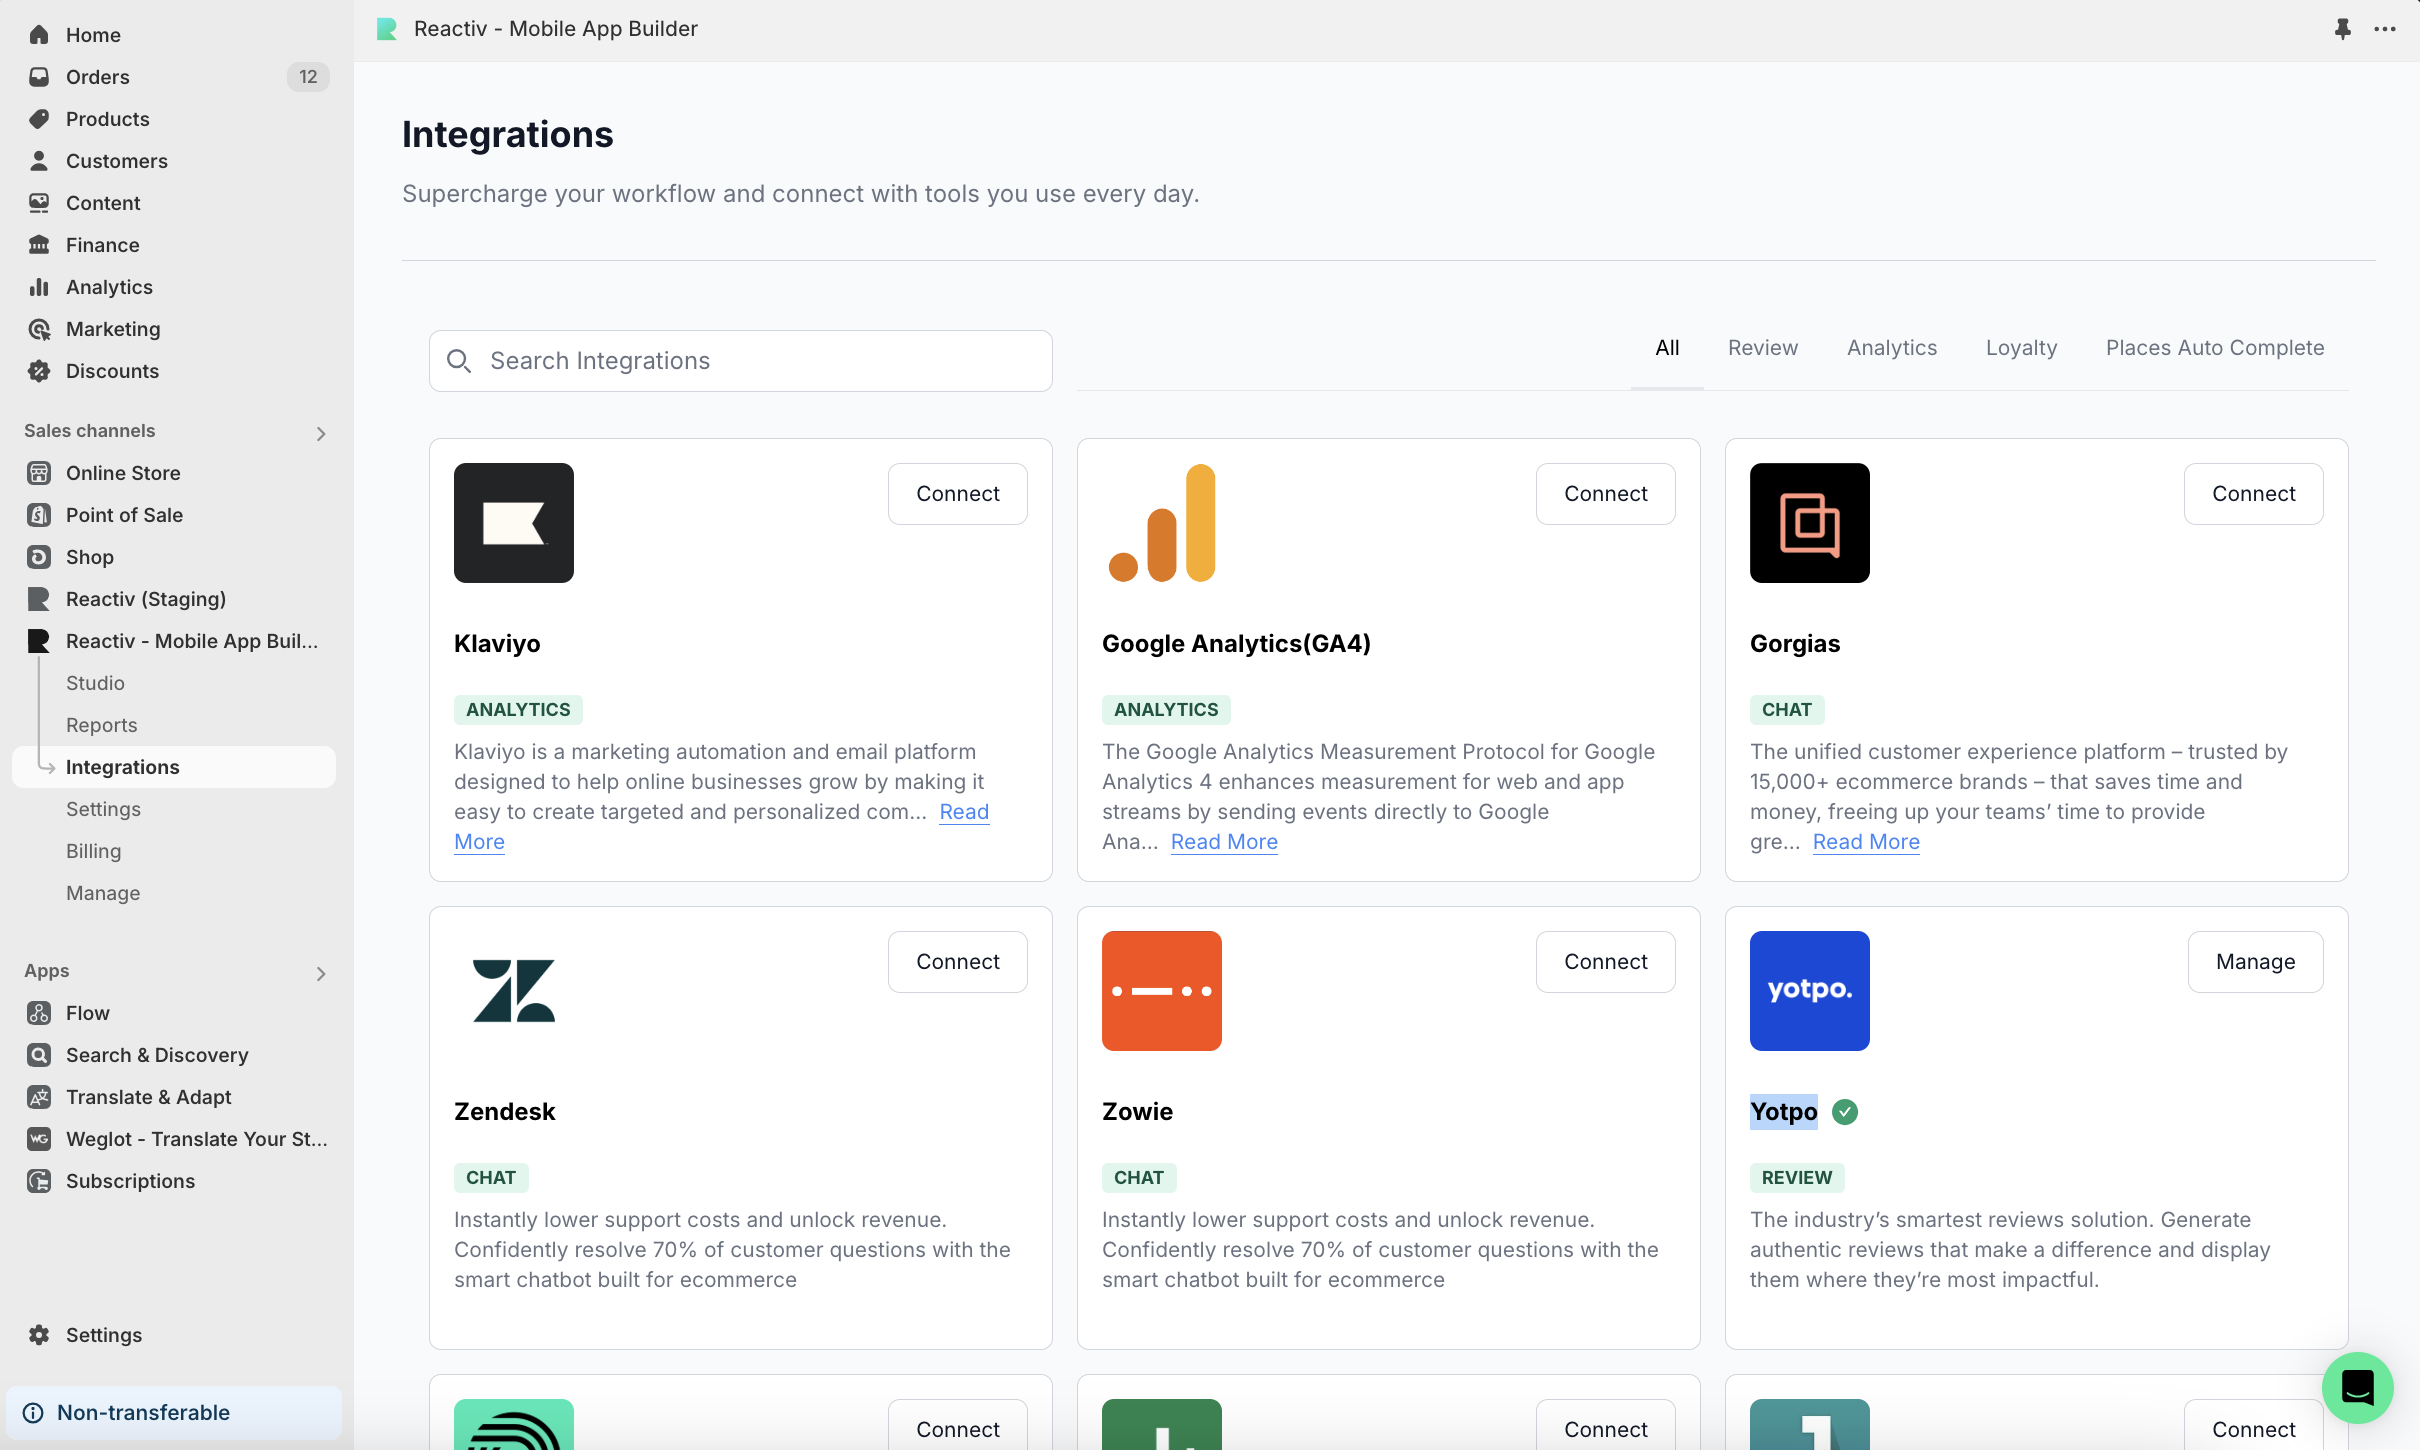Image resolution: width=2420 pixels, height=1450 pixels.
Task: Click Read More on Google Analytics card
Action: (x=1224, y=842)
